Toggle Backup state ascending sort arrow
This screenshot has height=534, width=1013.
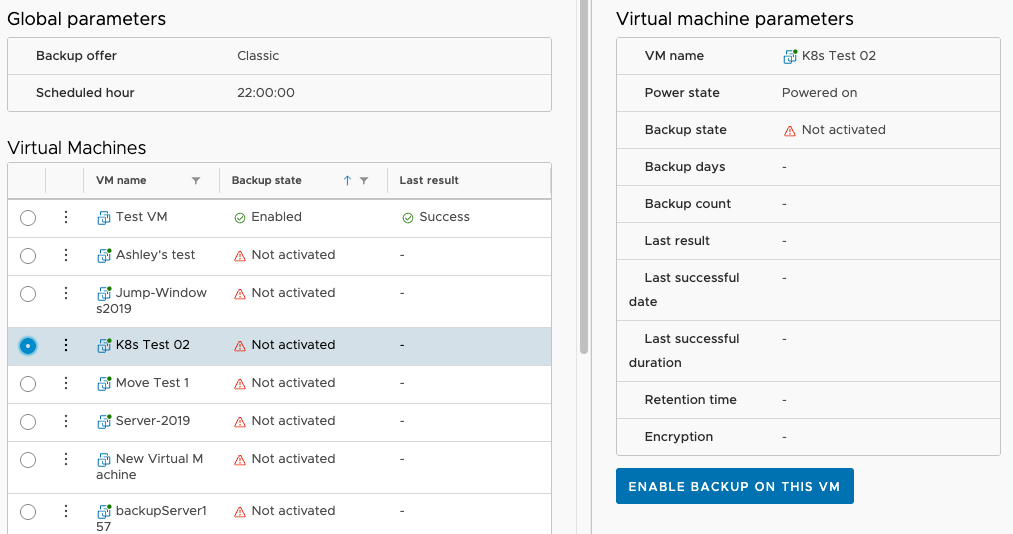point(347,181)
